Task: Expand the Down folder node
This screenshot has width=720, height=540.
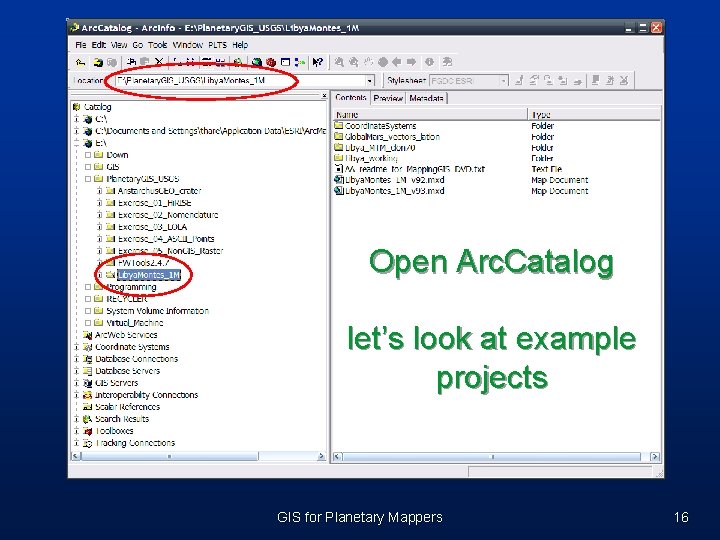Action: pyautogui.click(x=88, y=155)
